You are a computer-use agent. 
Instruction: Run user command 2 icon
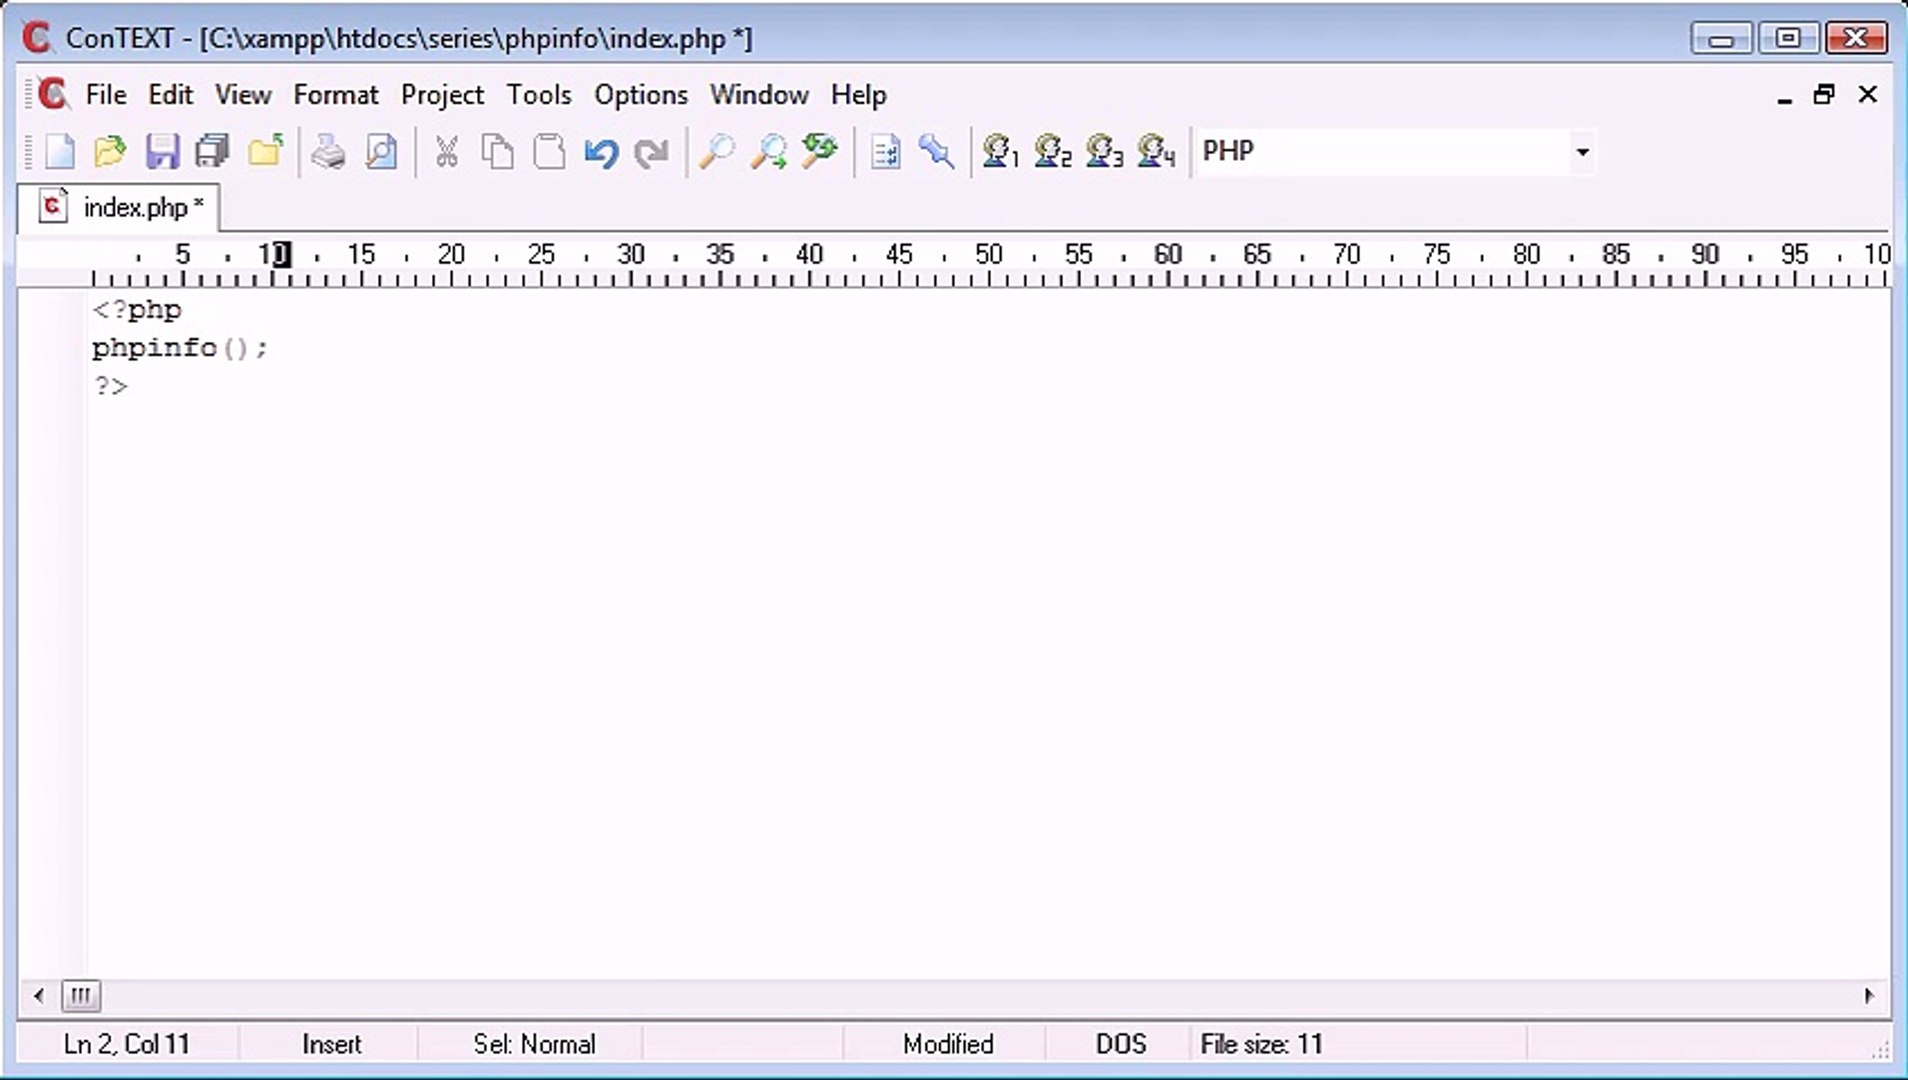(1052, 152)
